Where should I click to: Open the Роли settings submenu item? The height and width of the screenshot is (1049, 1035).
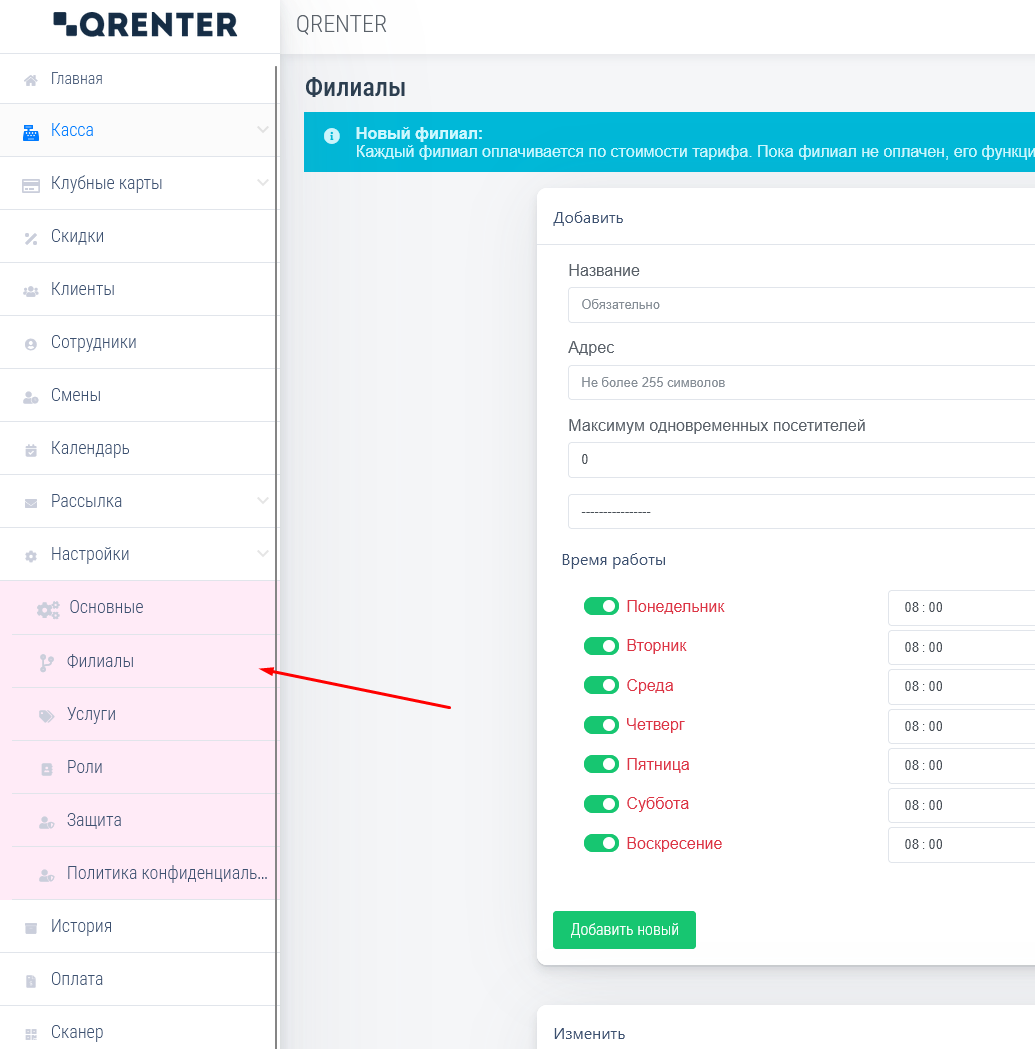tap(85, 768)
